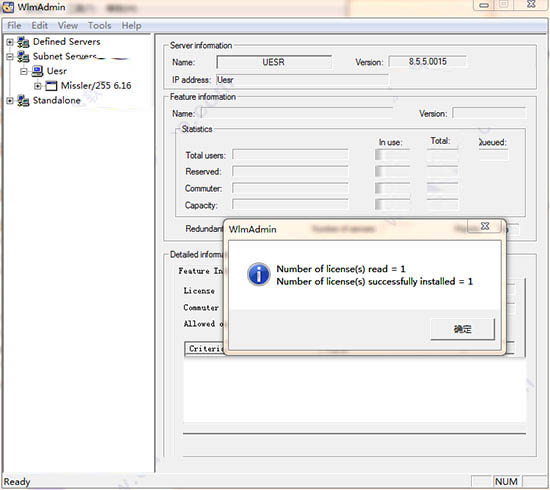The image size is (550, 490).
Task: Open the Edit menu
Action: pyautogui.click(x=39, y=26)
